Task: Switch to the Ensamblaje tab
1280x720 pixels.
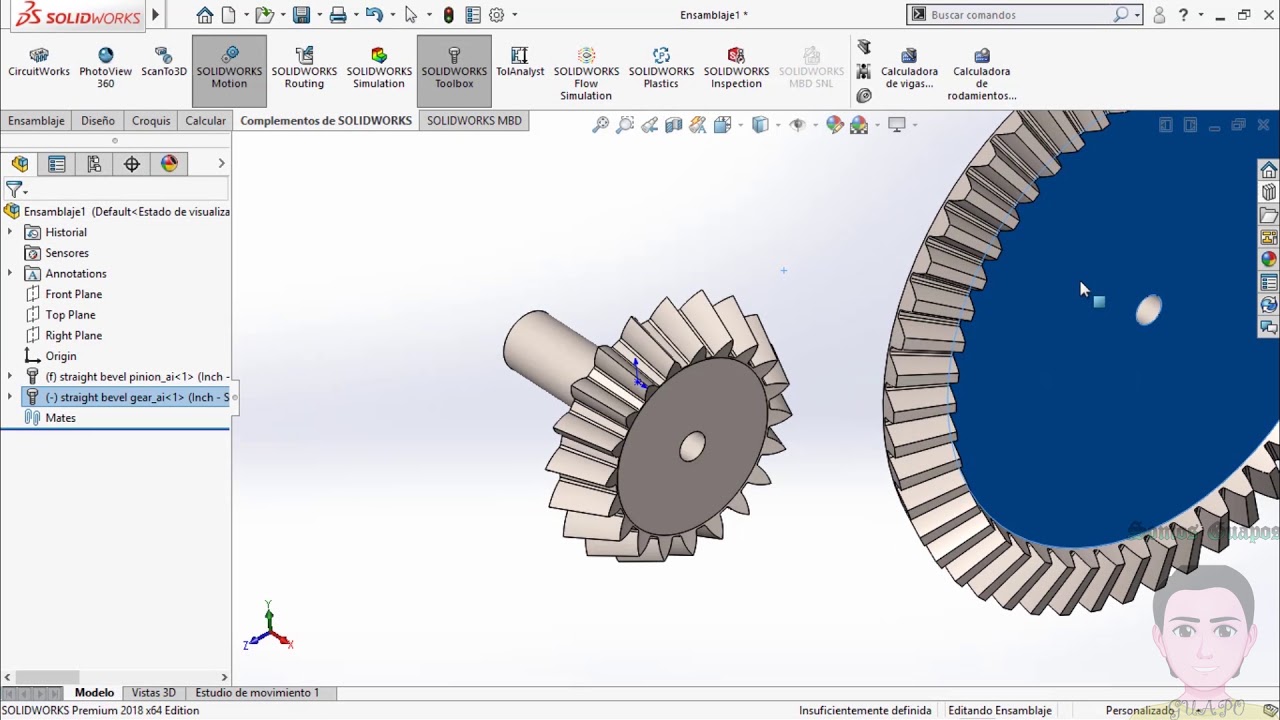Action: (36, 120)
